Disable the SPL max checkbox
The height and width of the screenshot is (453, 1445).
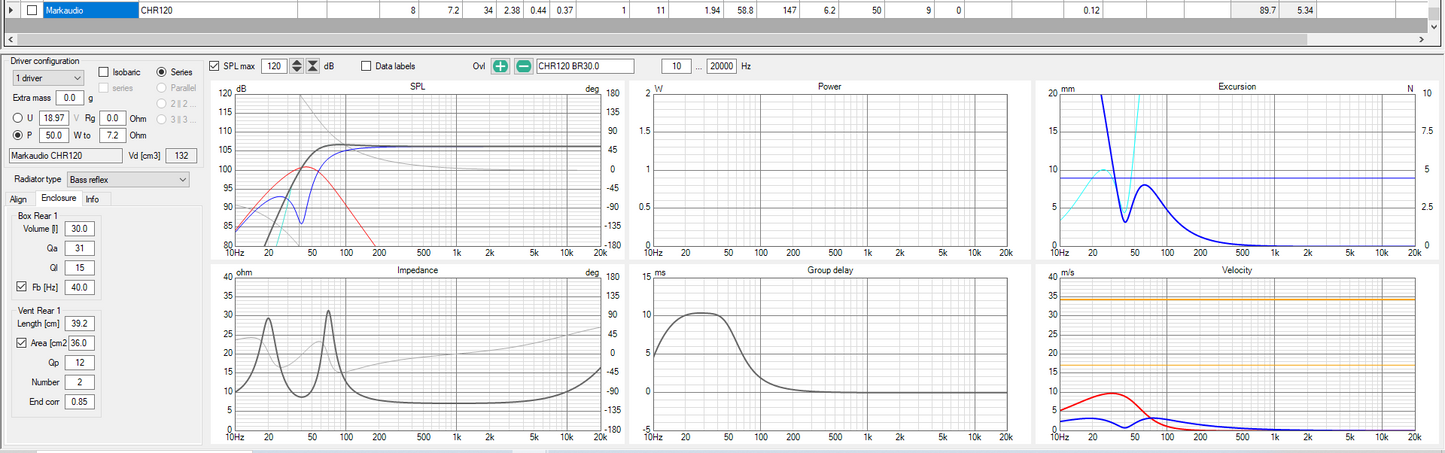(x=214, y=66)
